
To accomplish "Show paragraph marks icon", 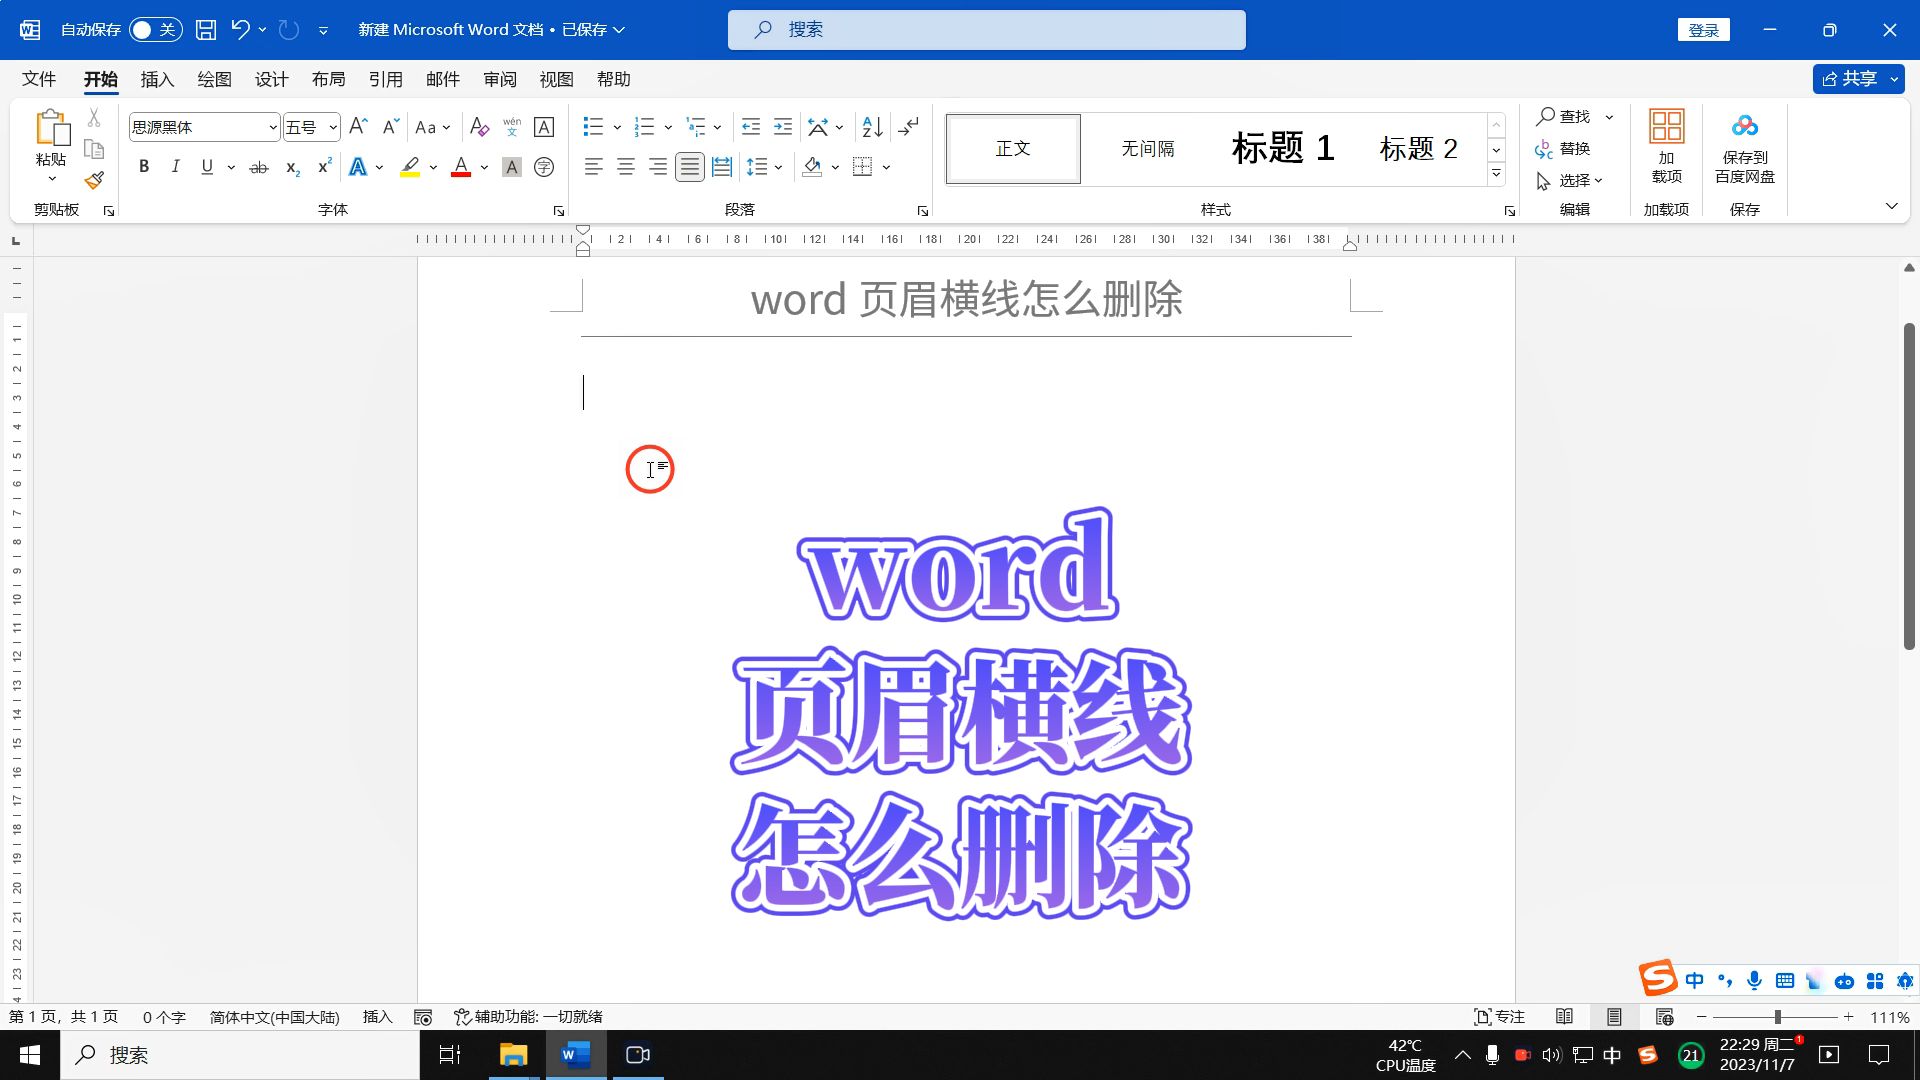I will click(908, 127).
